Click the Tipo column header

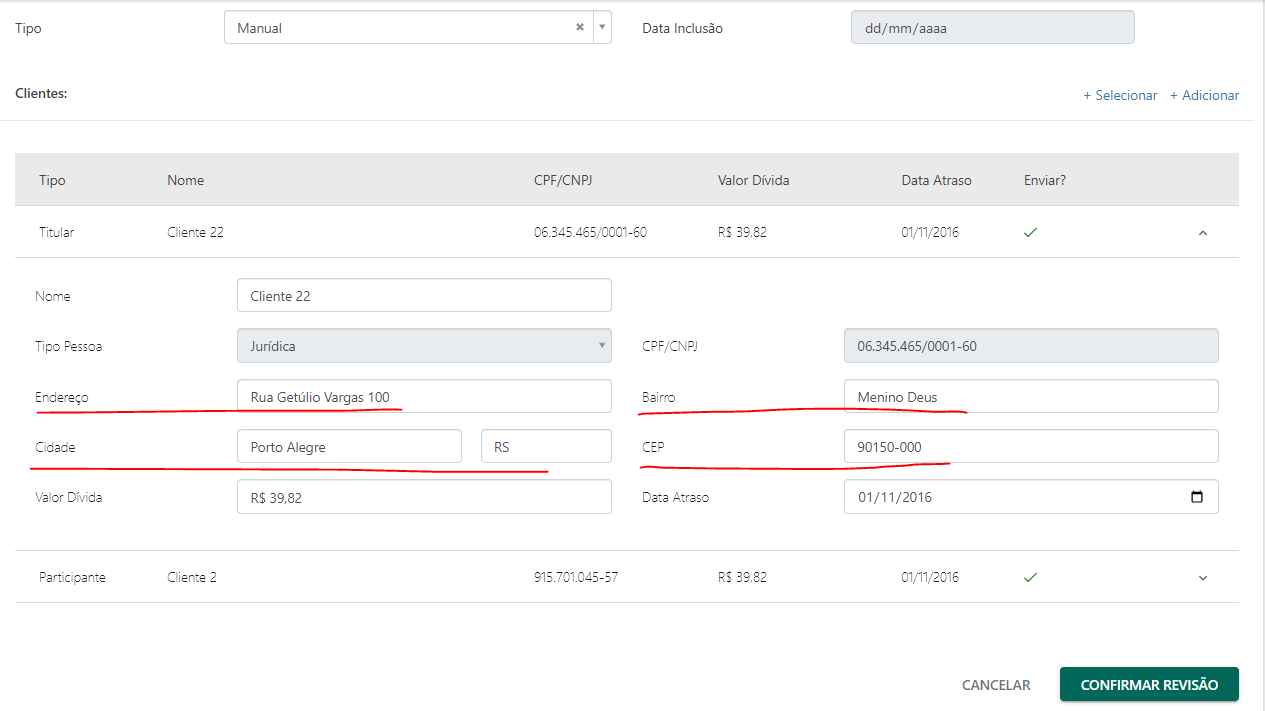pos(52,181)
